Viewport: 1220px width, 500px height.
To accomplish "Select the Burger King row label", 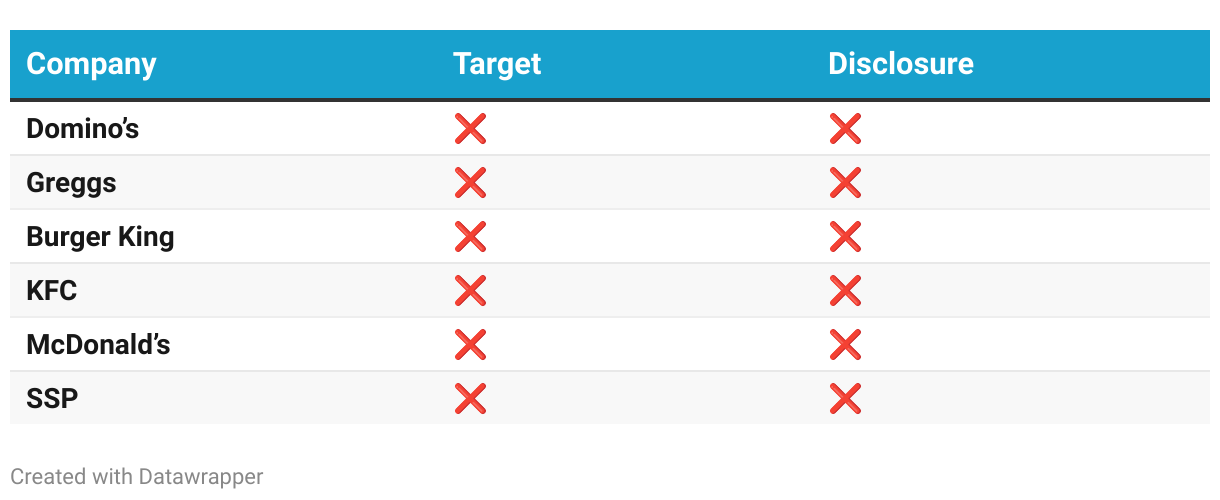I will coord(100,237).
